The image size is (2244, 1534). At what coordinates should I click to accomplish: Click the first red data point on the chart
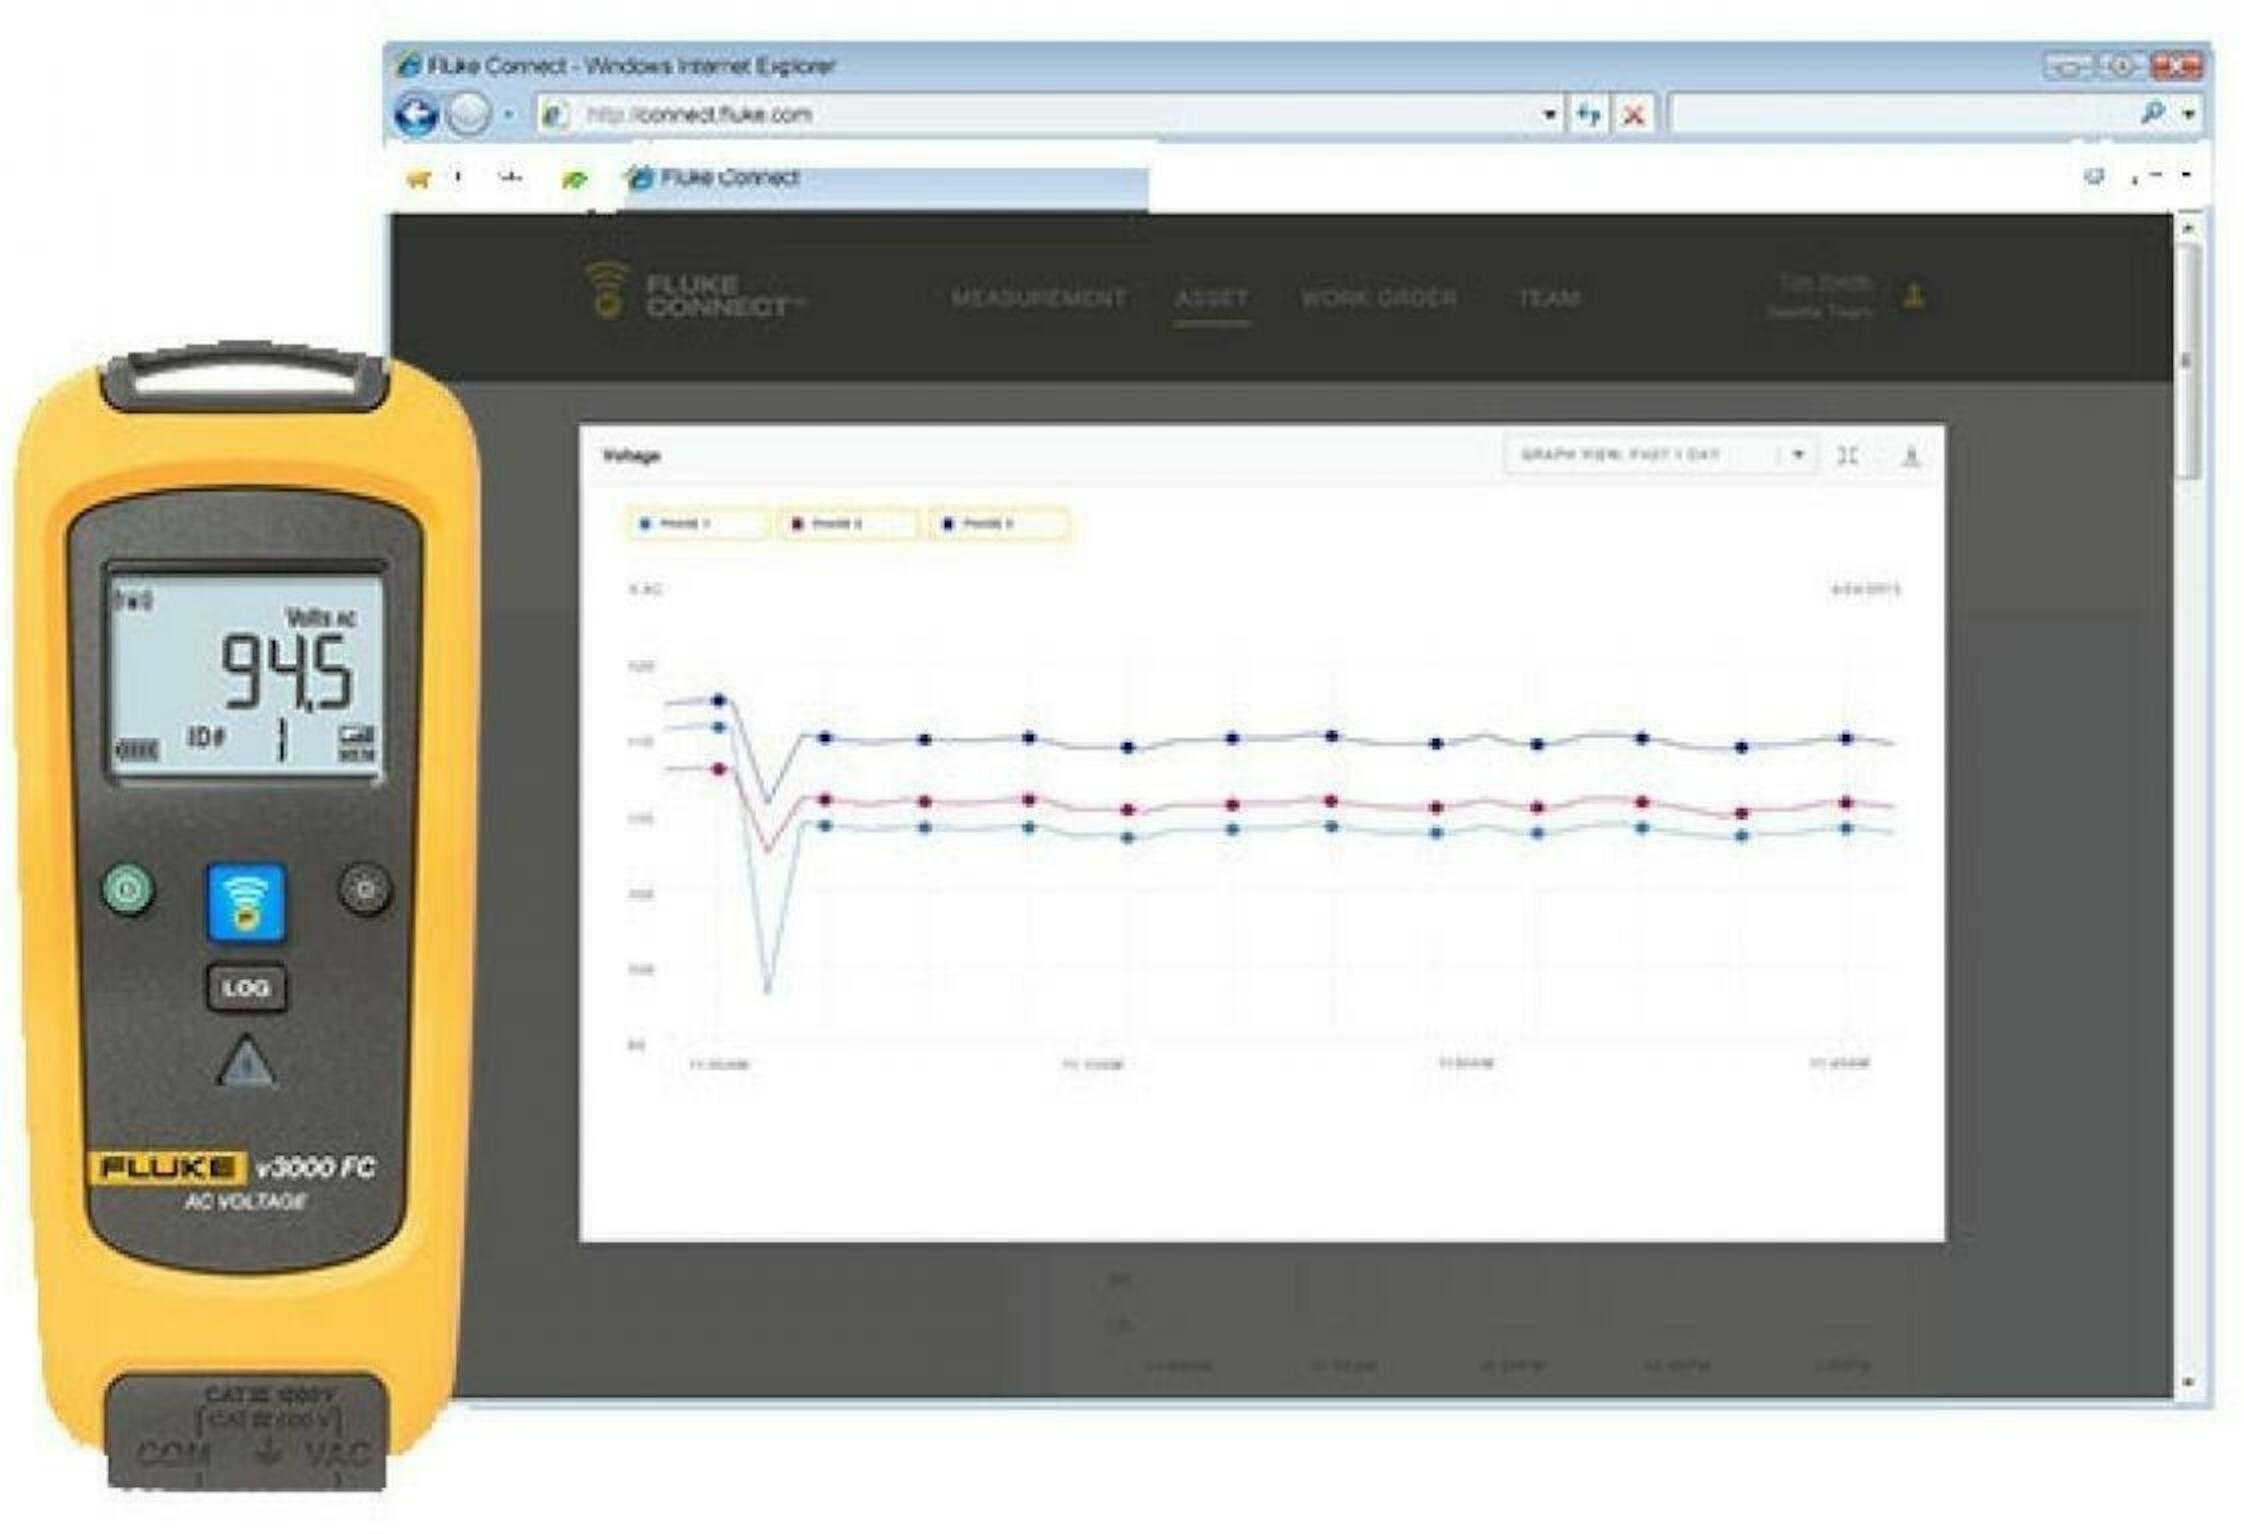coord(718,769)
